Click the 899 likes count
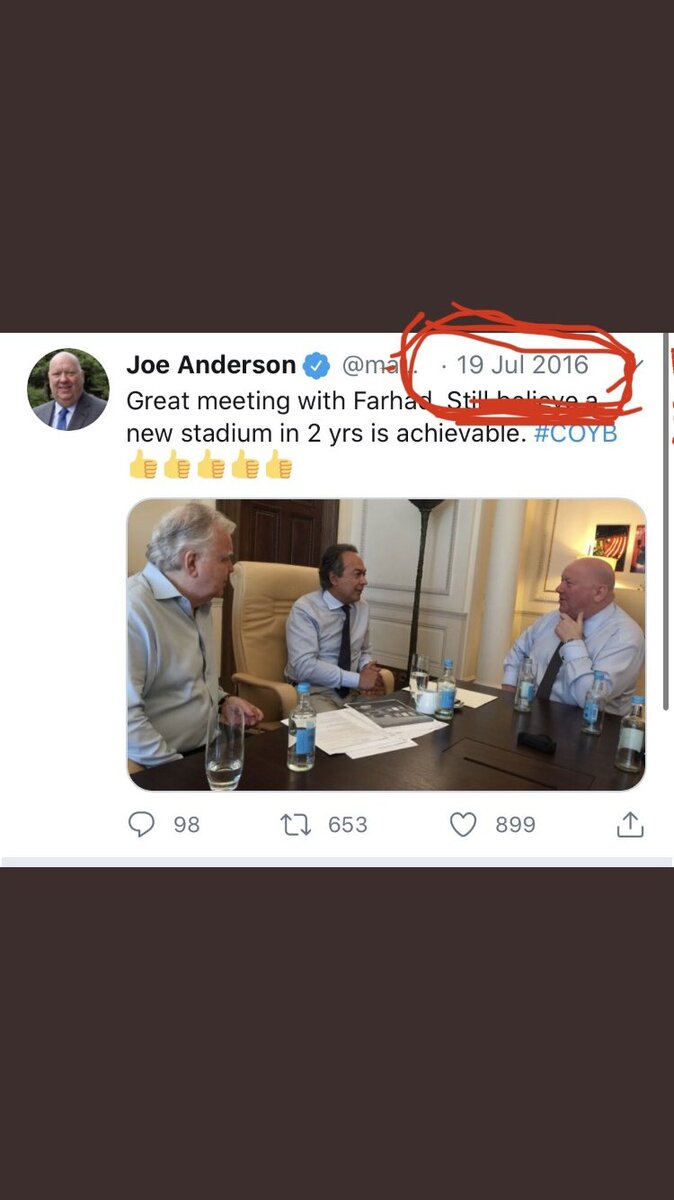Viewport: 674px width, 1200px height. pos(516,825)
